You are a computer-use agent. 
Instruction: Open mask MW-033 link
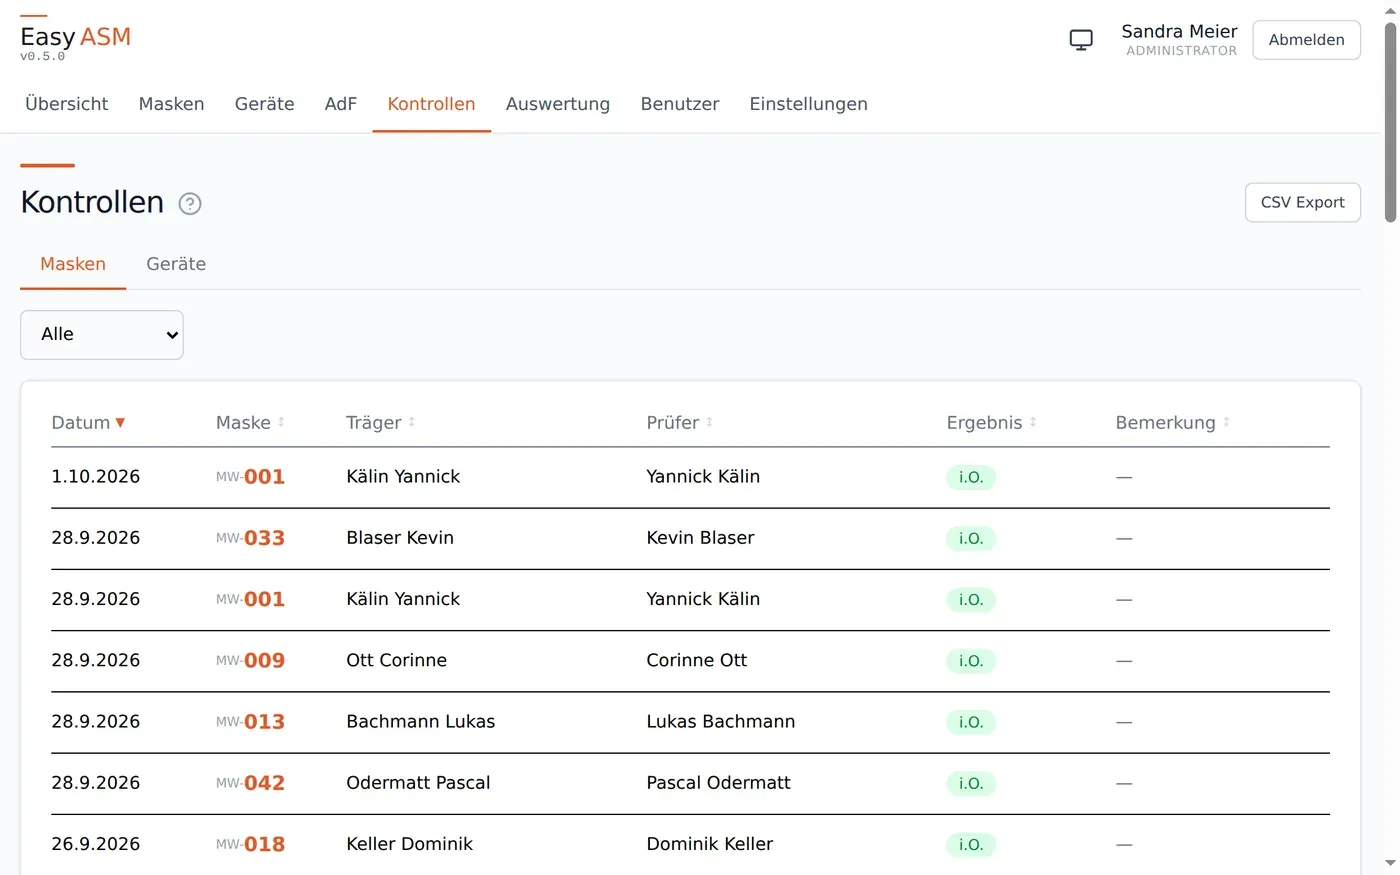(x=251, y=538)
